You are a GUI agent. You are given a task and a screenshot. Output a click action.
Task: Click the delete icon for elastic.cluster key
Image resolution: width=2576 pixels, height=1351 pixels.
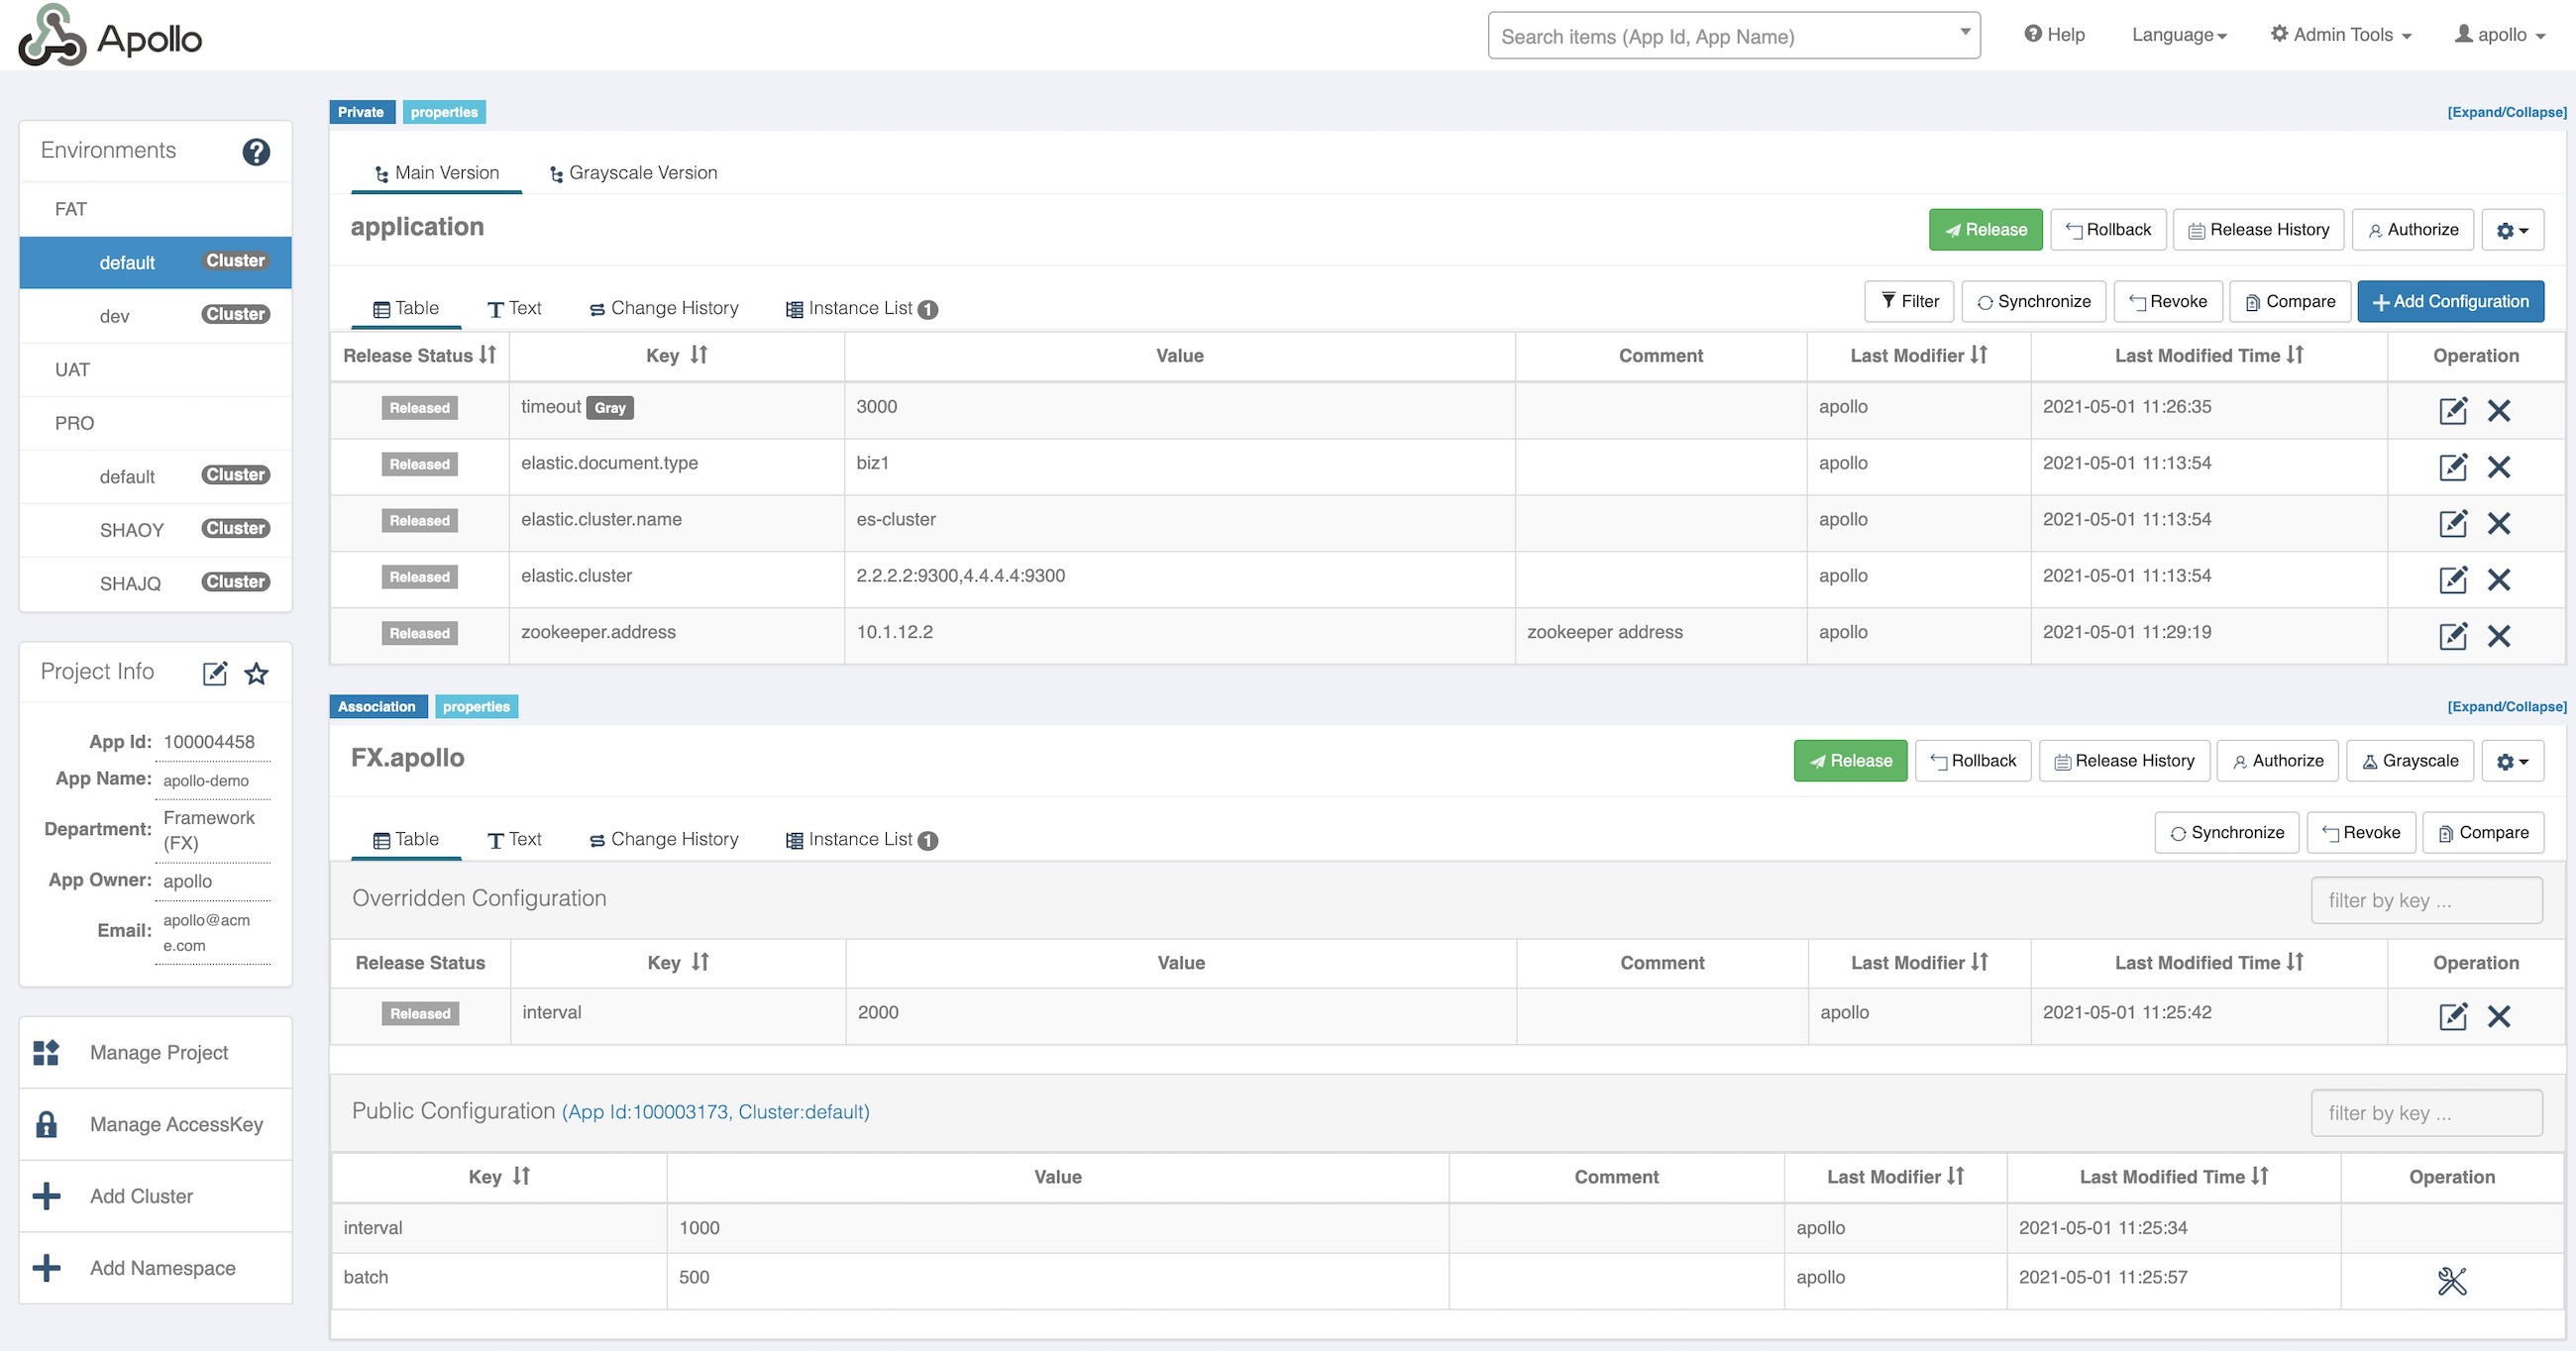(x=2500, y=575)
